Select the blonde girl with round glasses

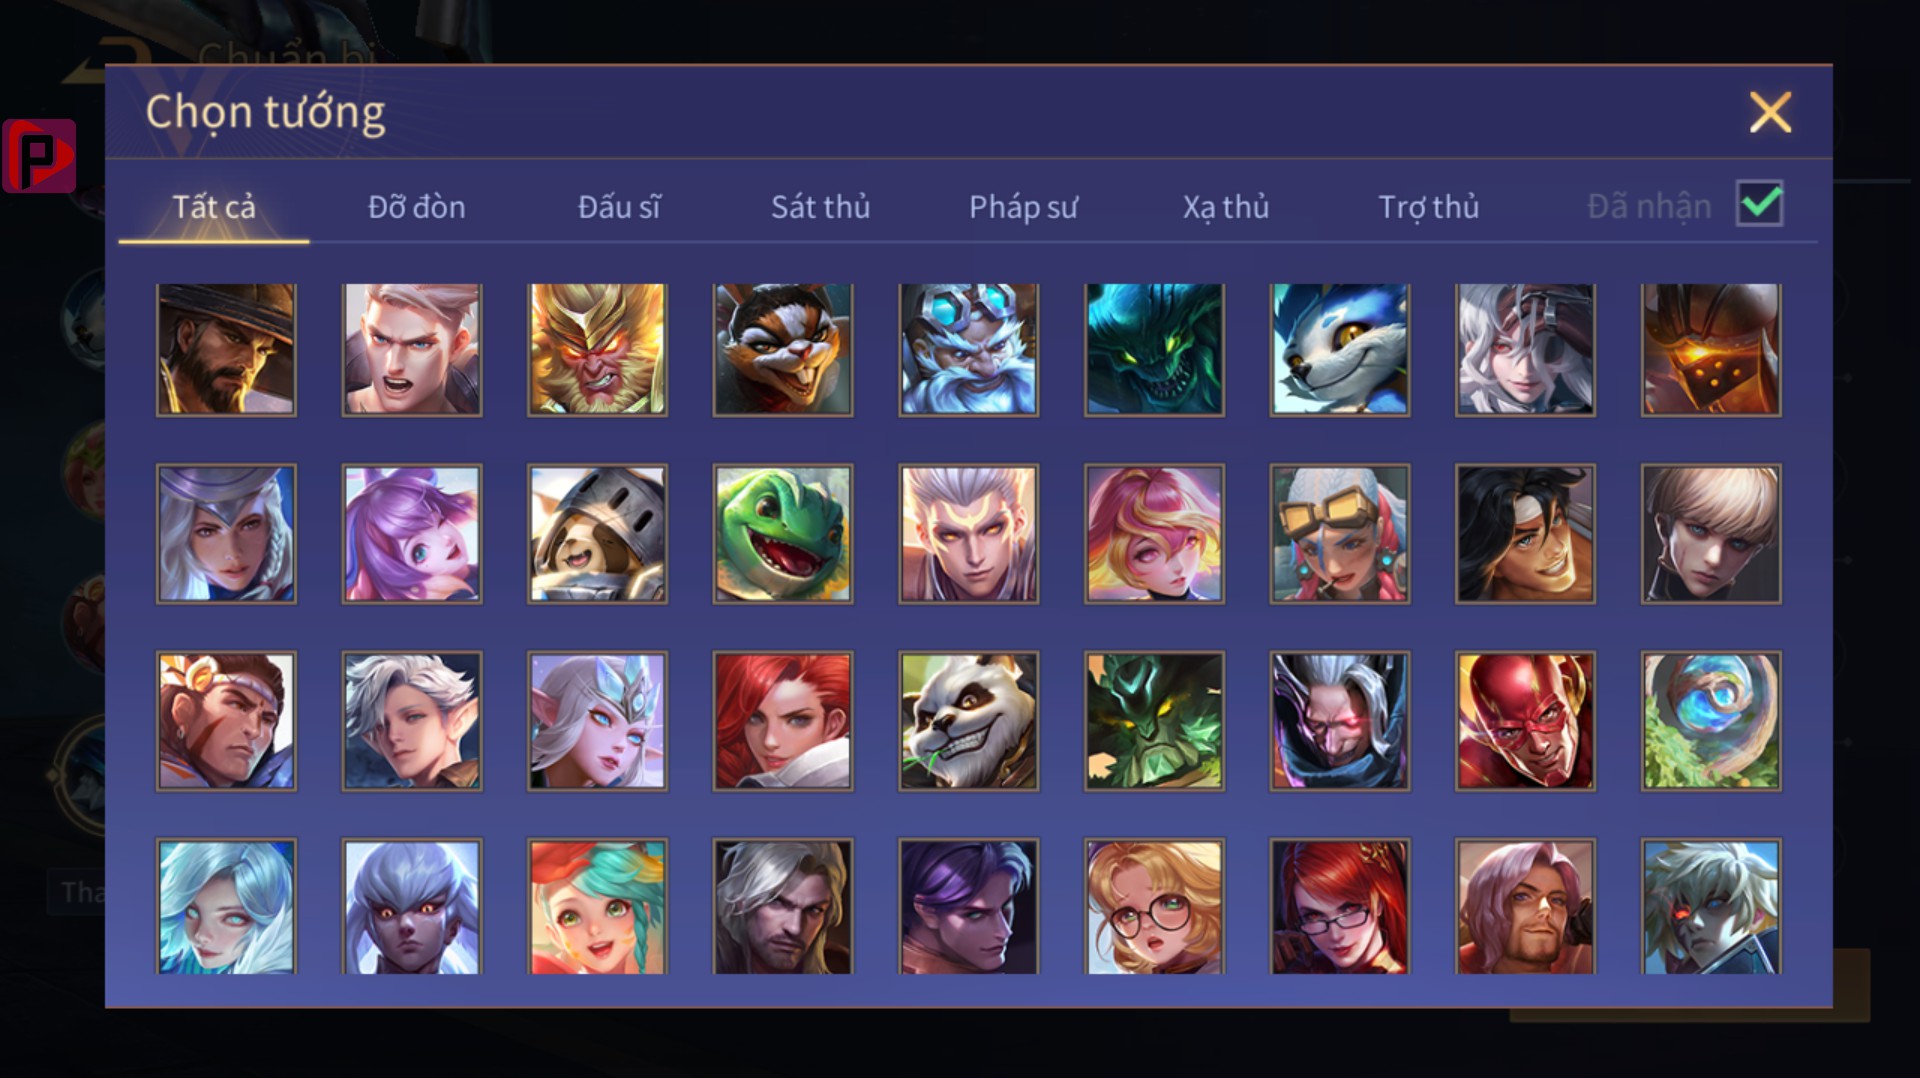coord(1154,906)
